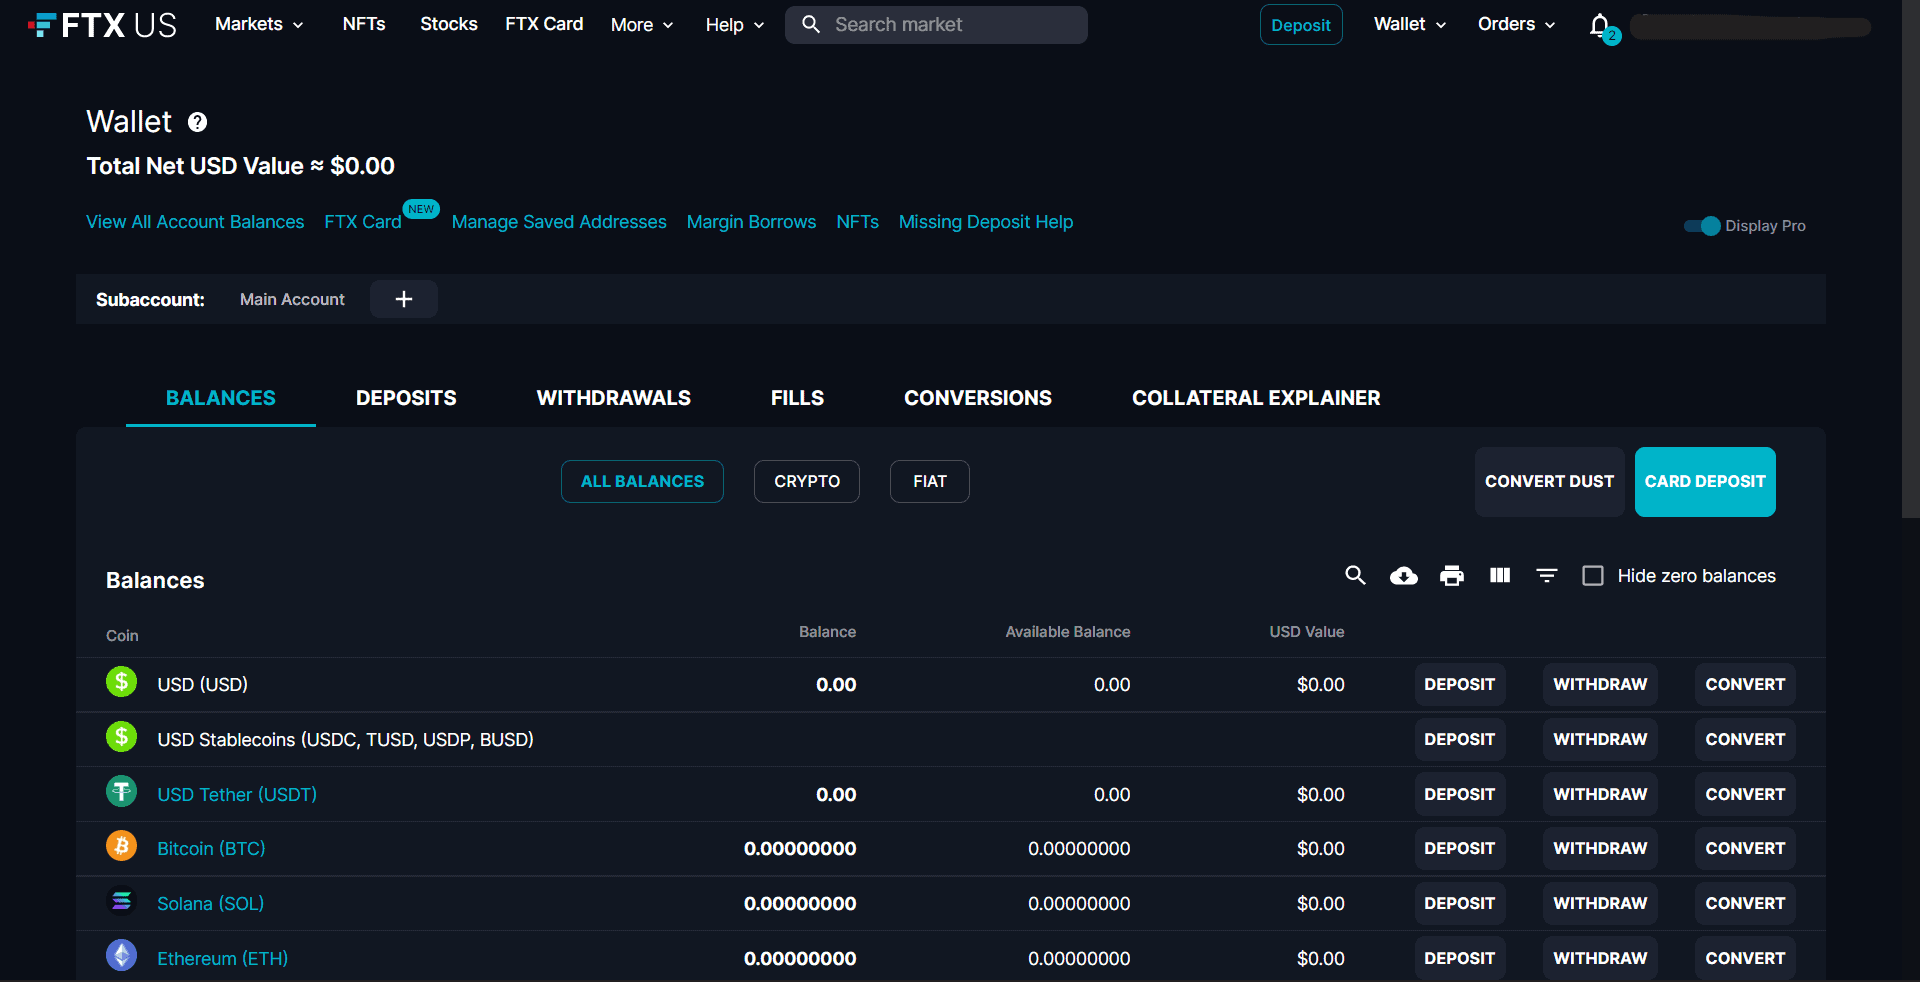
Task: Click the Wallet help question mark icon
Action: point(197,122)
